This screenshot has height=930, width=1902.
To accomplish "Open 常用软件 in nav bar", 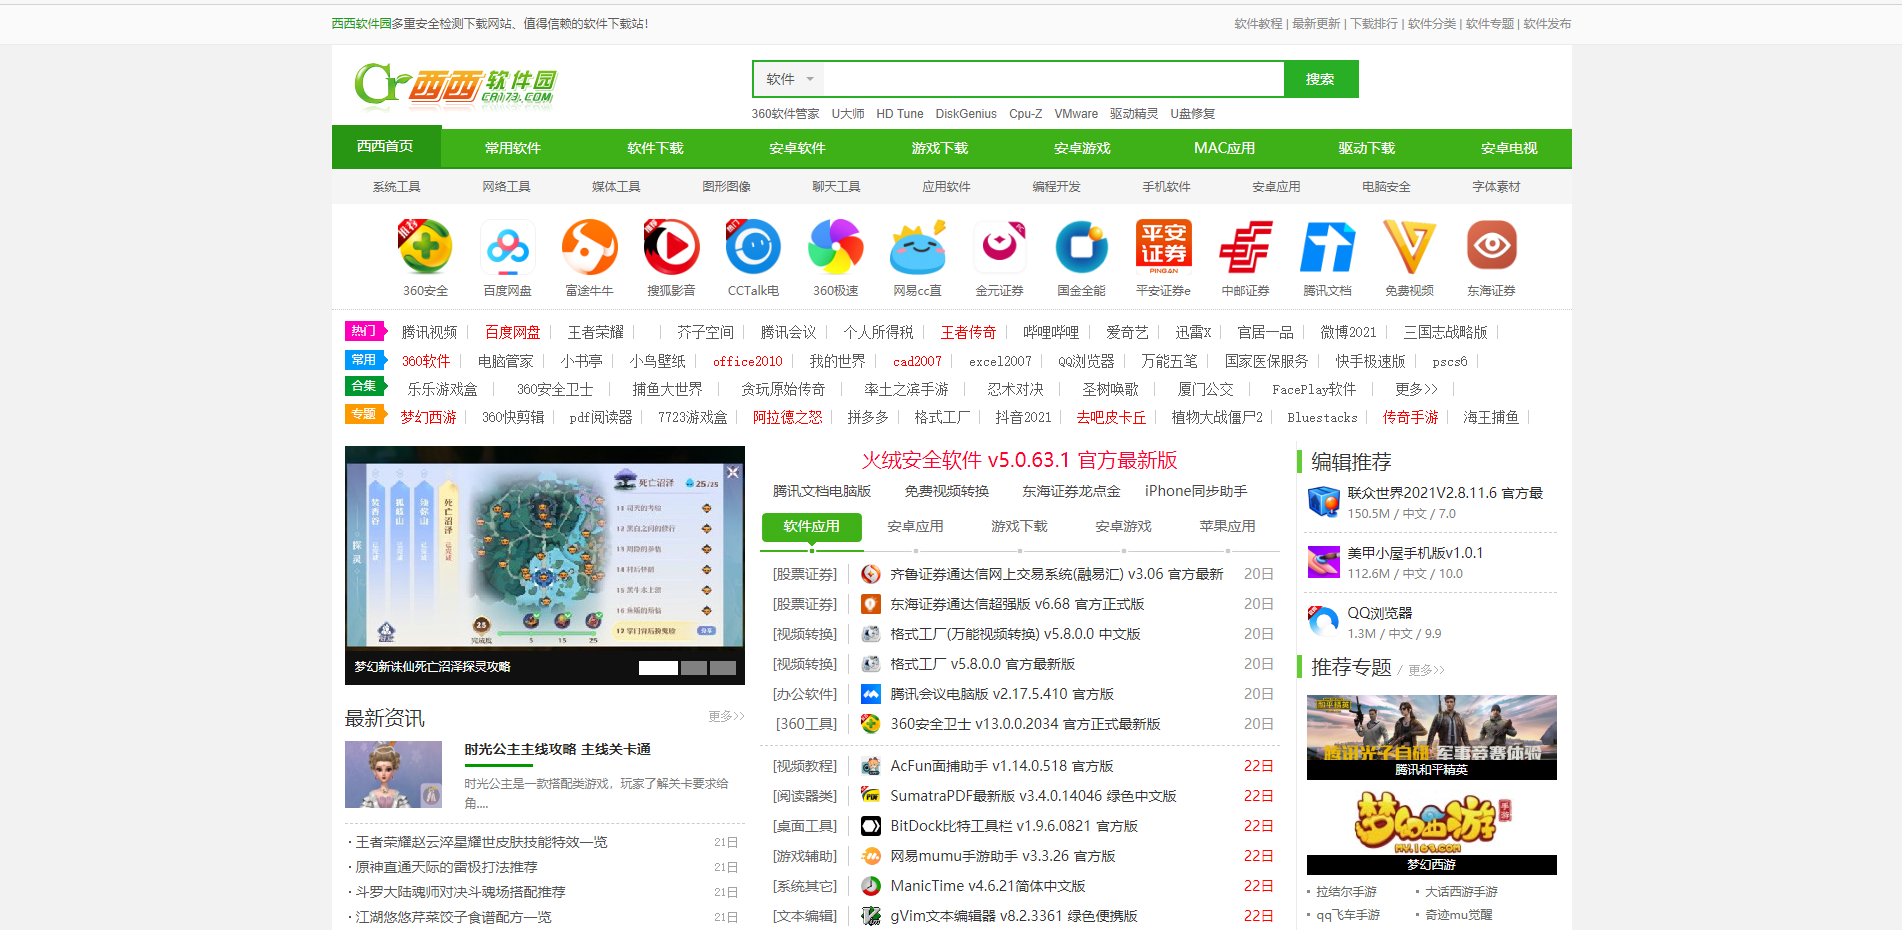I will (513, 148).
